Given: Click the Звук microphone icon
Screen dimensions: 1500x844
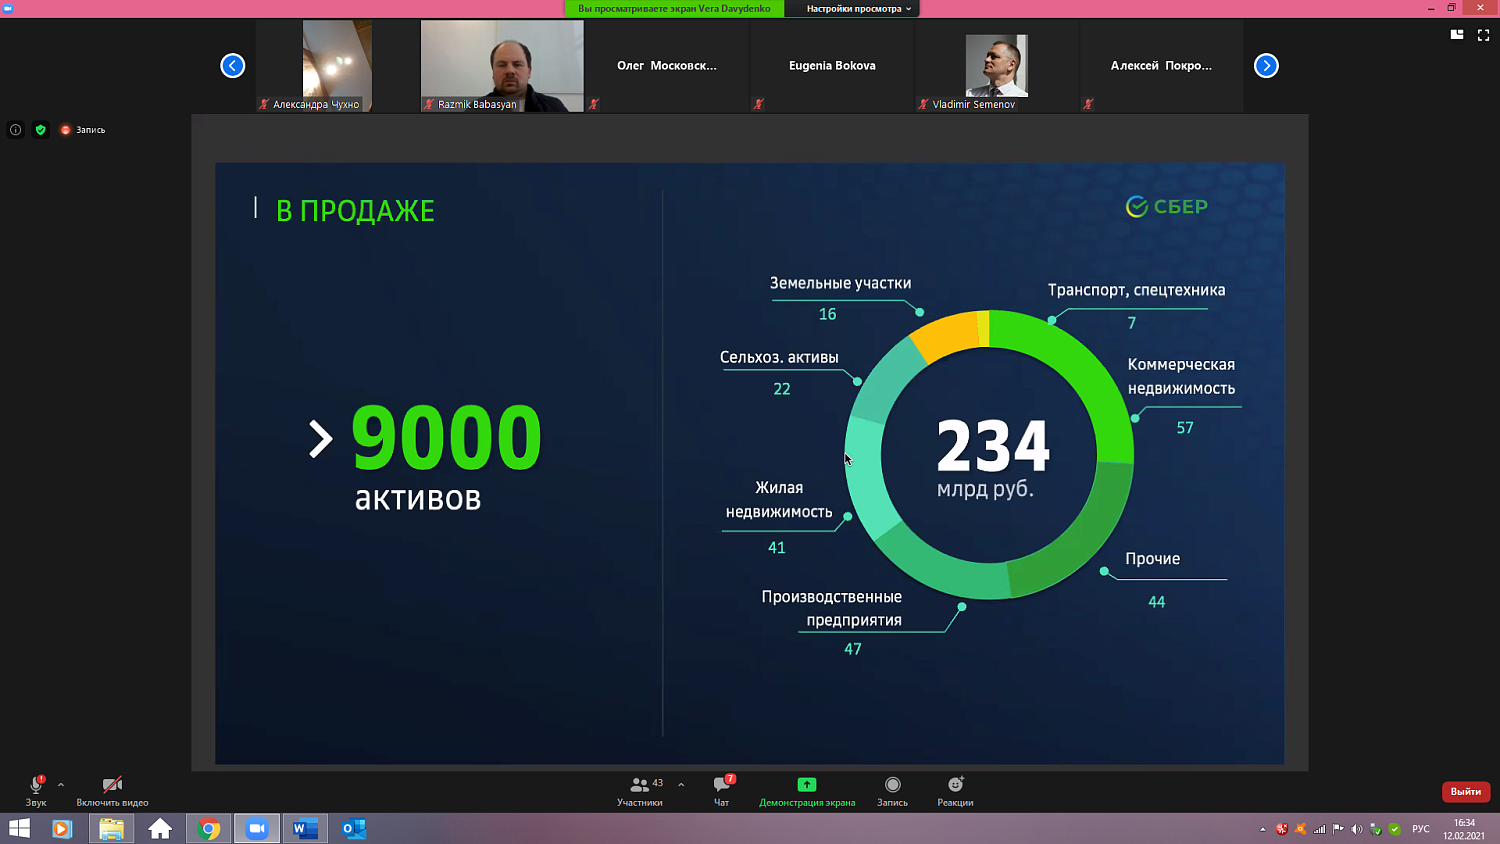Looking at the screenshot, I should click(x=36, y=785).
